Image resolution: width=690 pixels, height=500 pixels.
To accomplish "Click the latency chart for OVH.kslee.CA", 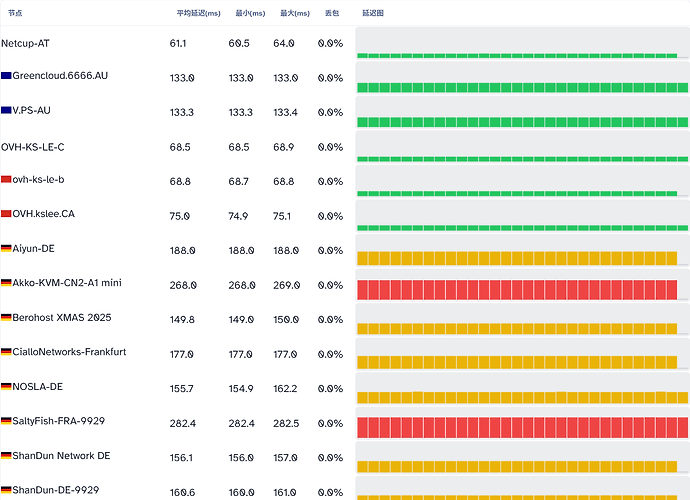I will pyautogui.click(x=522, y=216).
